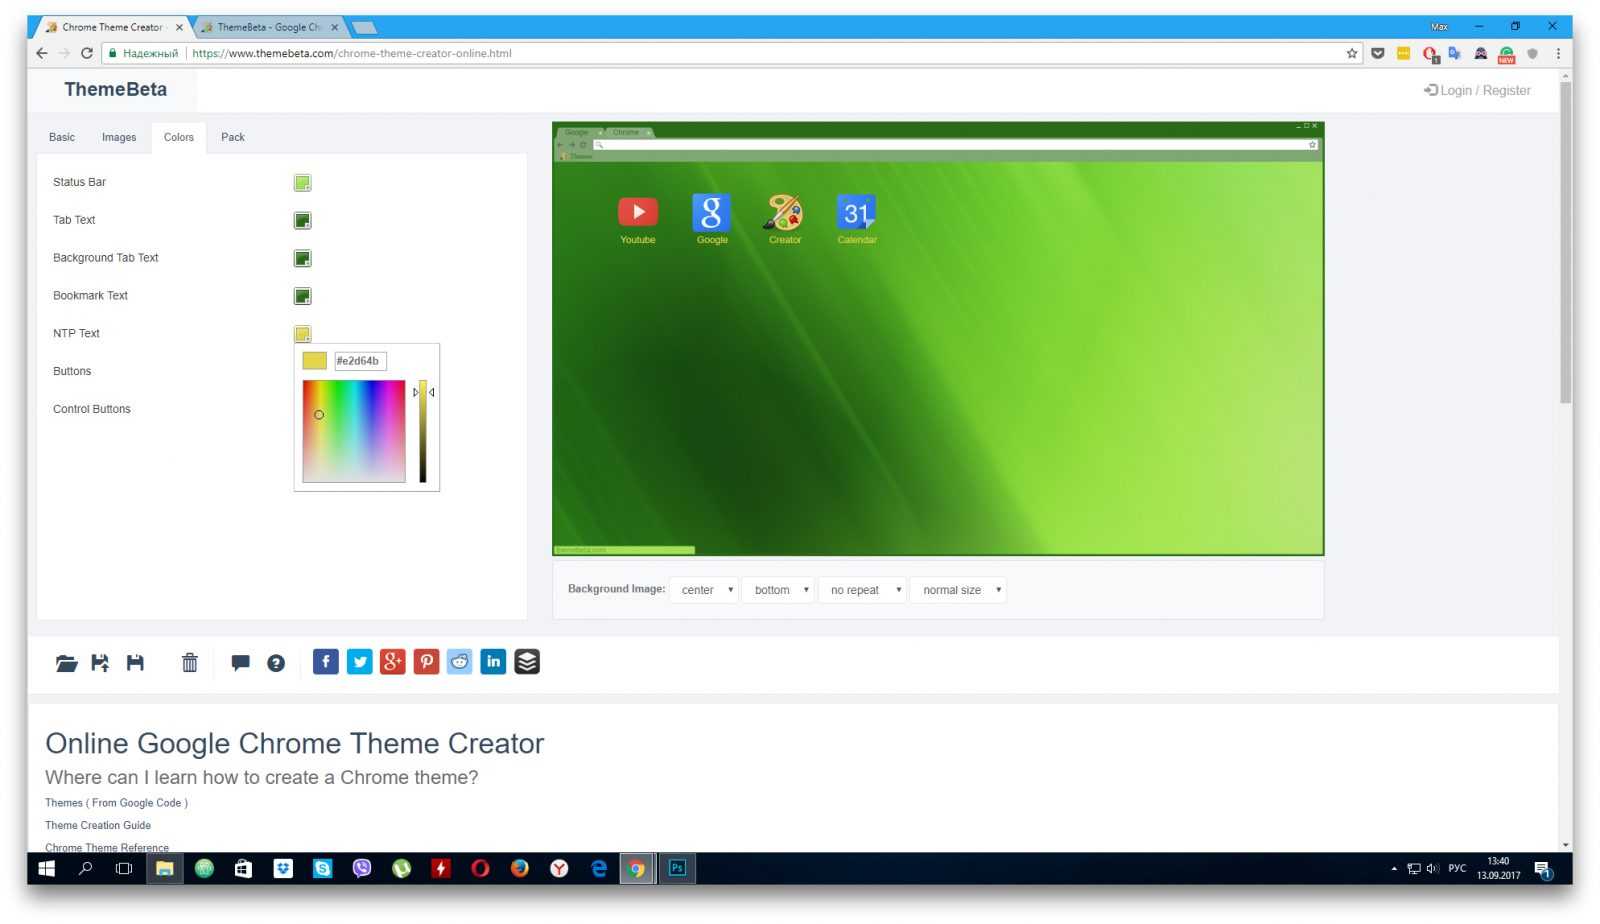1600x924 pixels.
Task: Click the Calendar icon in theme preview
Action: pos(856,212)
